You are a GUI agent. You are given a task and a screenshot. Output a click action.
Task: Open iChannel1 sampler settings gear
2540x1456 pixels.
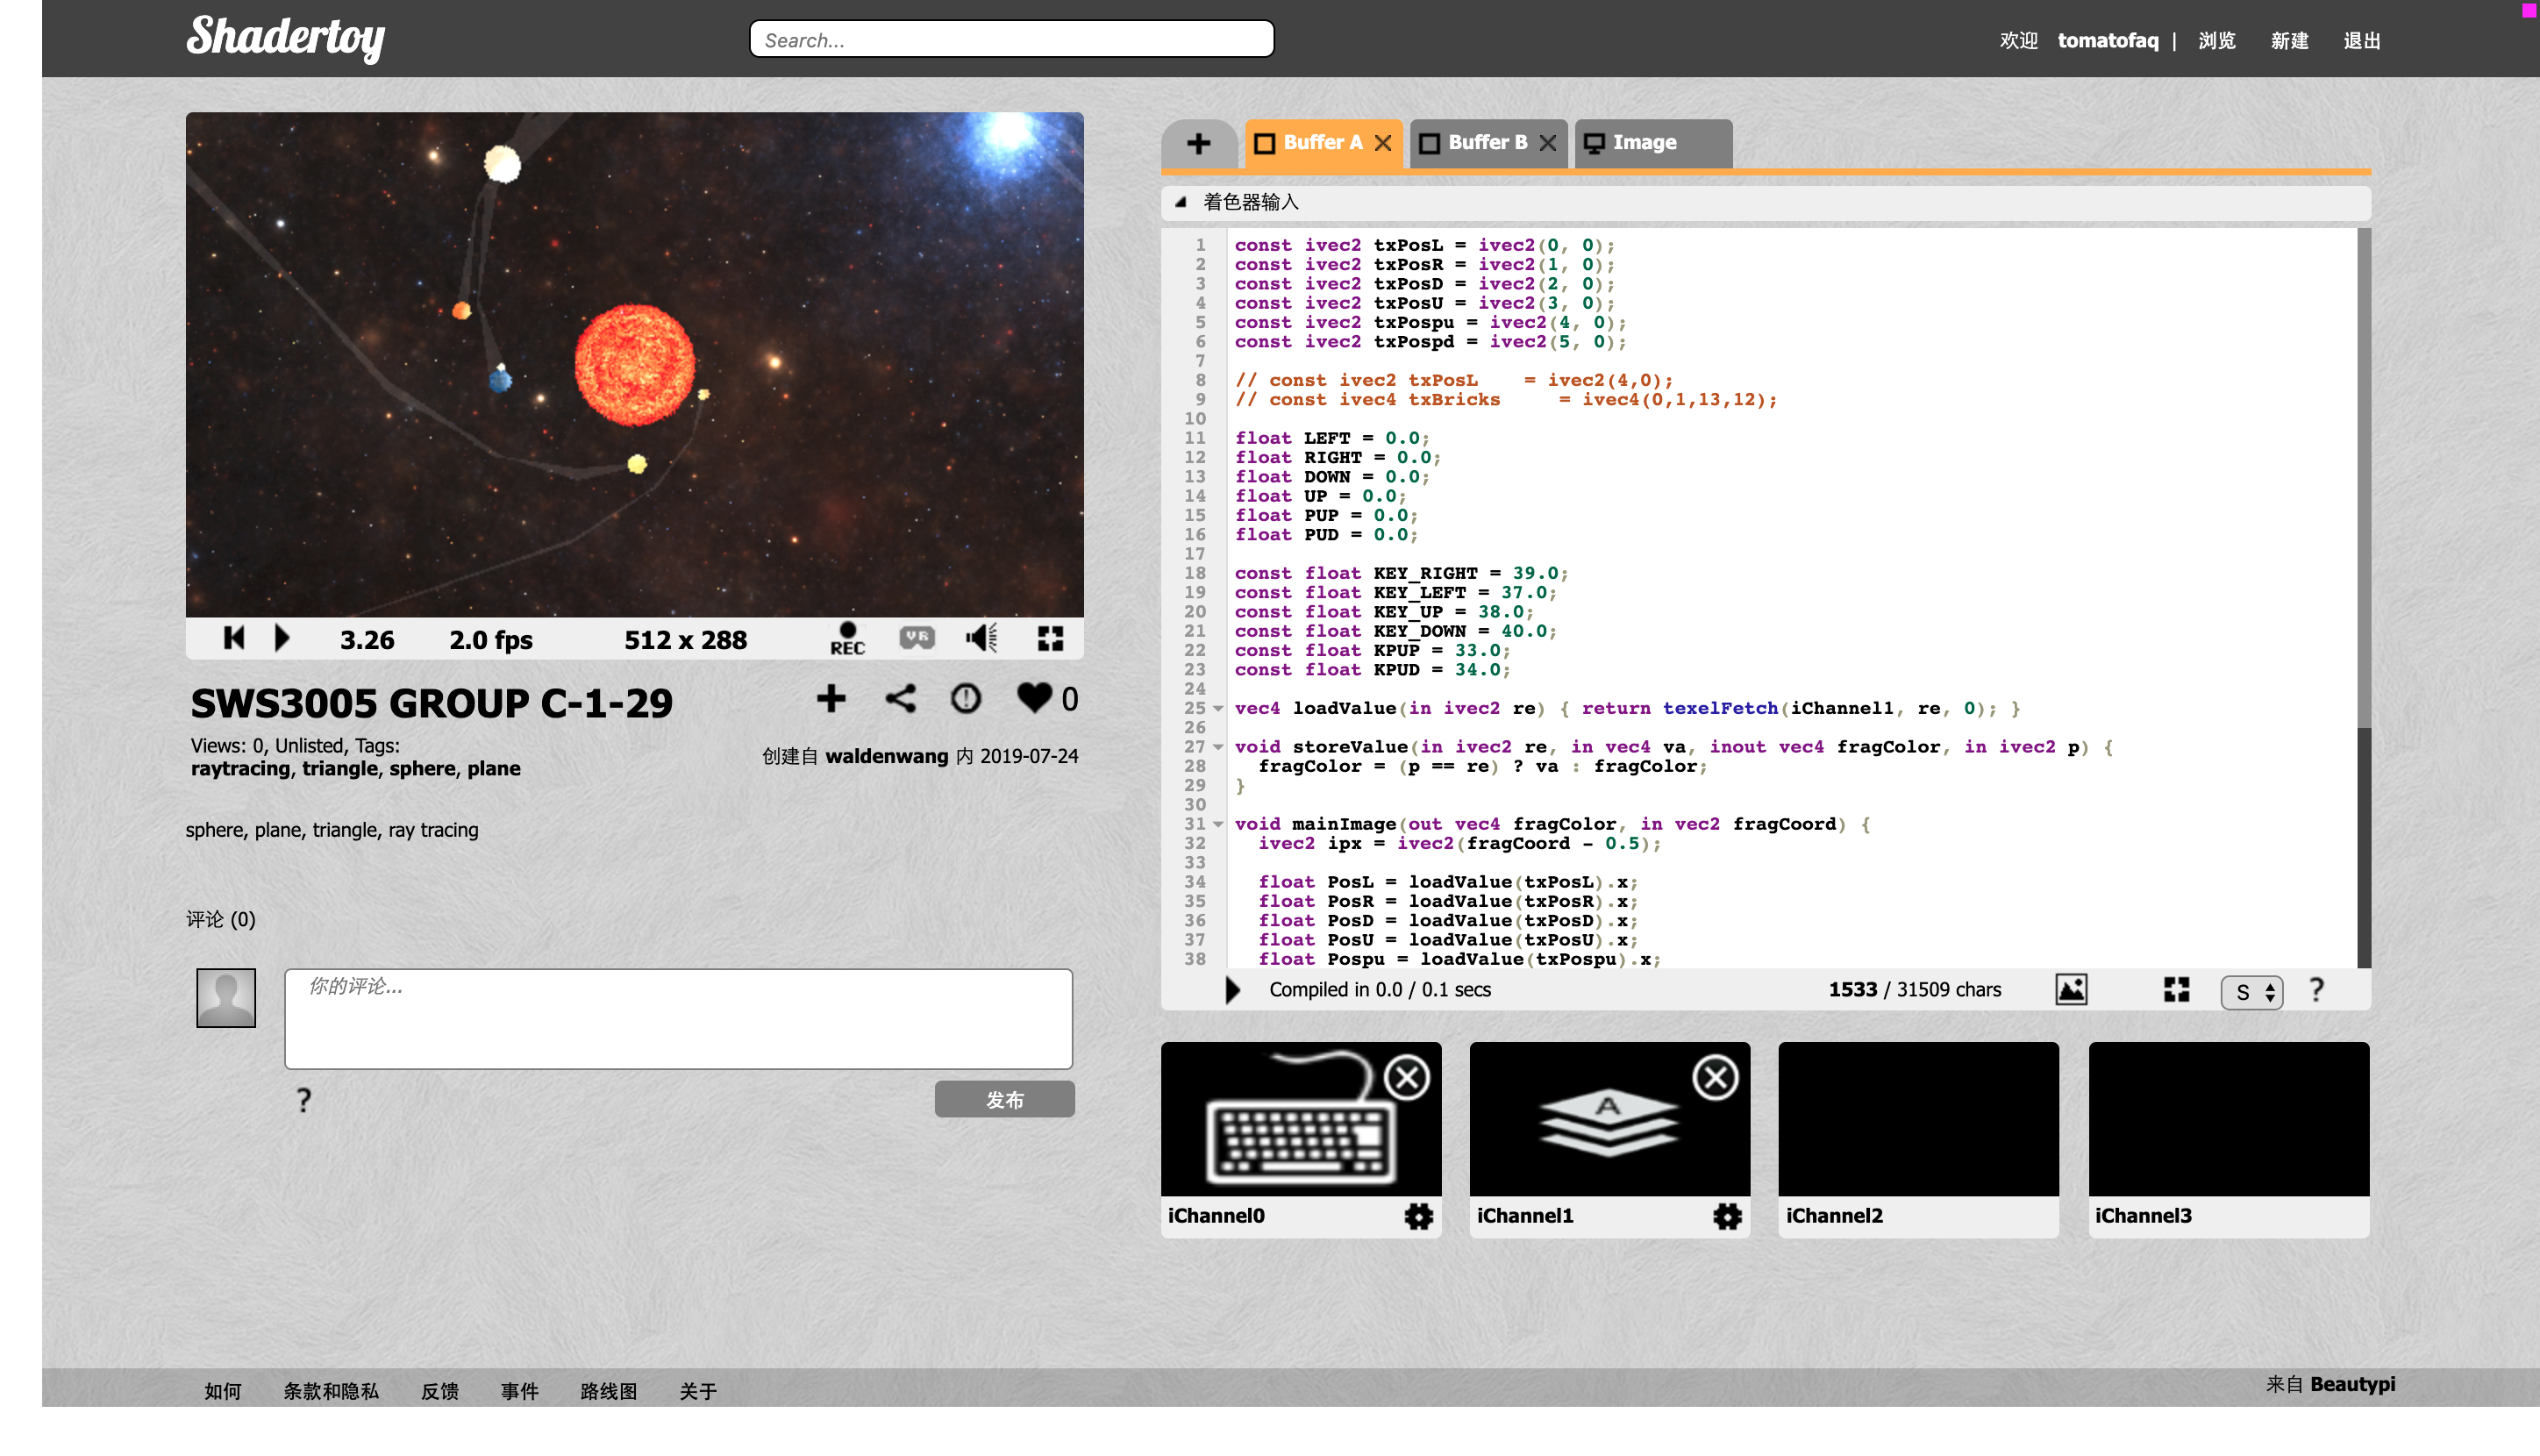(1728, 1216)
